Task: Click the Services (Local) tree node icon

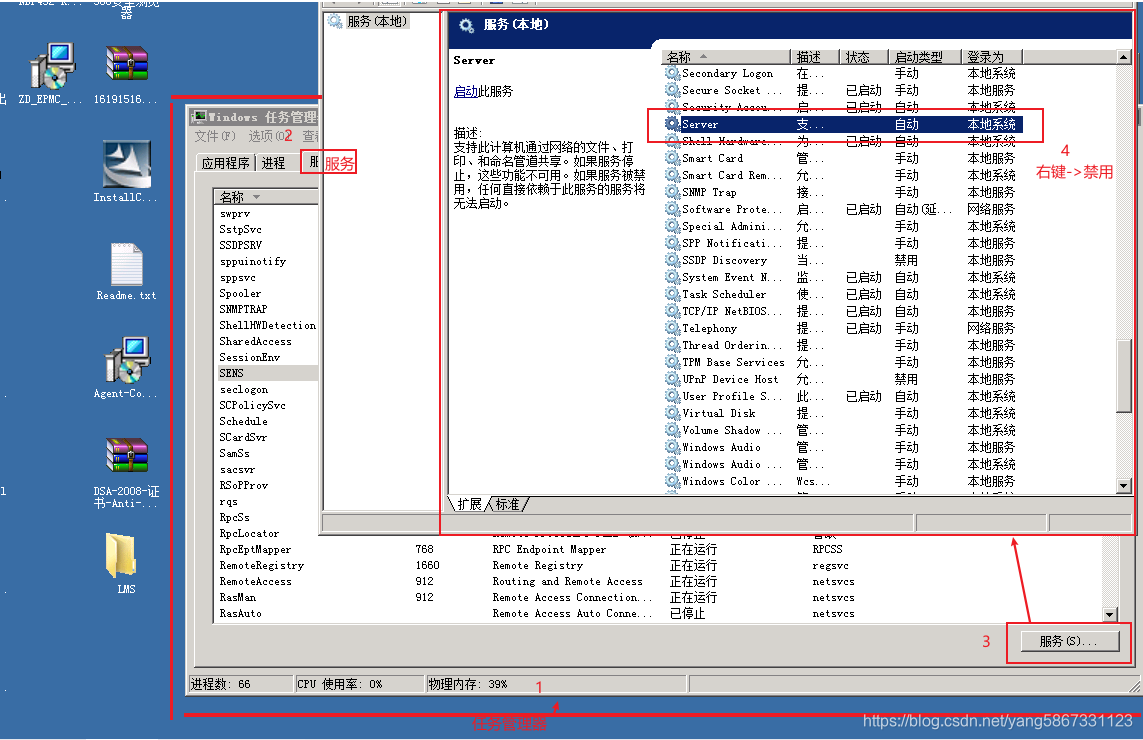Action: (x=335, y=21)
